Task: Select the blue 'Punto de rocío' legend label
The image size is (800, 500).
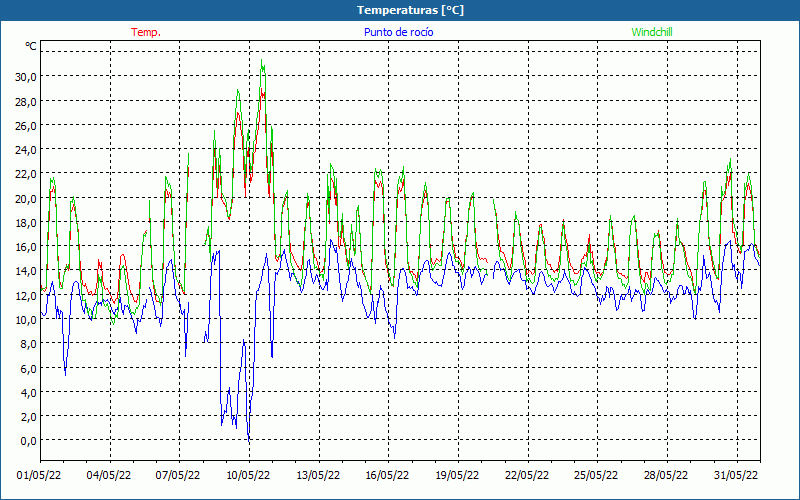Action: (398, 32)
